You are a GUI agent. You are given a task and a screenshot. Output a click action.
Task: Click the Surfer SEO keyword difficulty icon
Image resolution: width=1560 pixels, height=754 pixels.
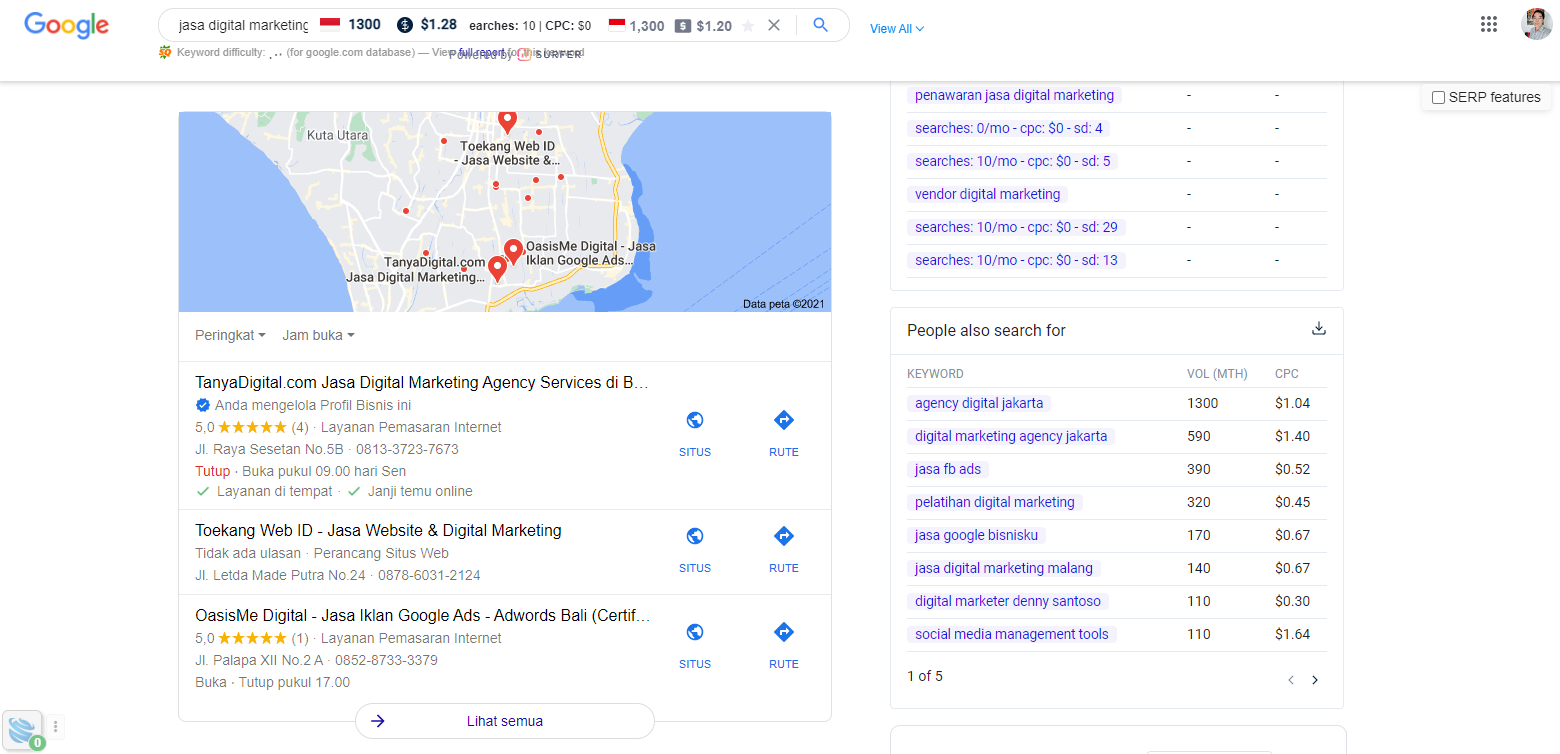165,52
